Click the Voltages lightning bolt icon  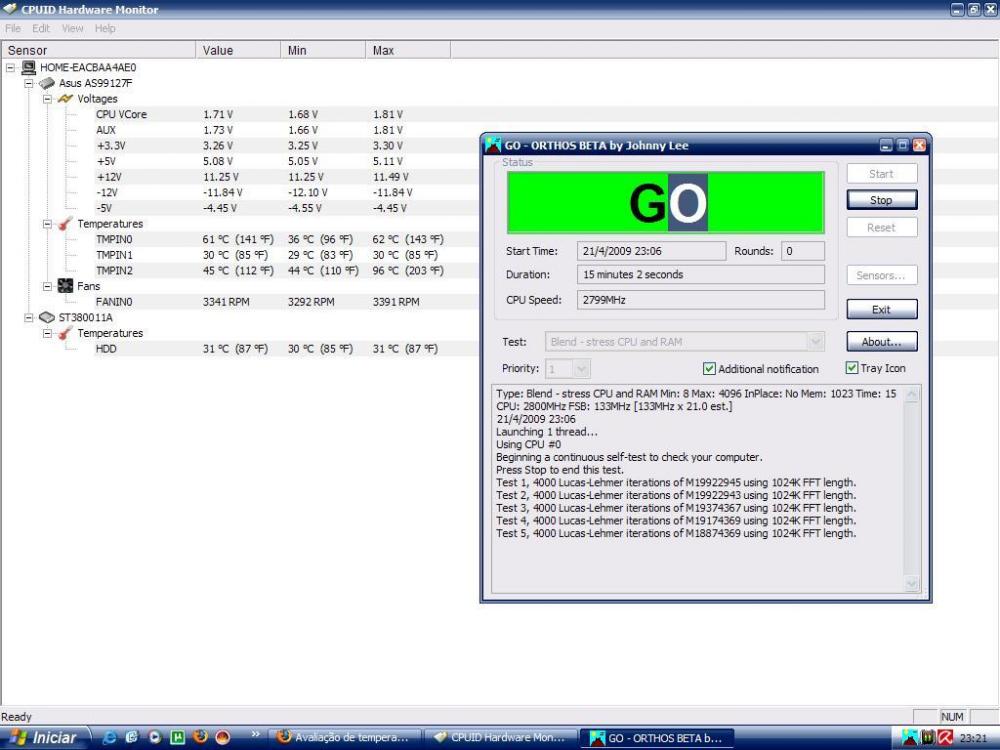(65, 99)
